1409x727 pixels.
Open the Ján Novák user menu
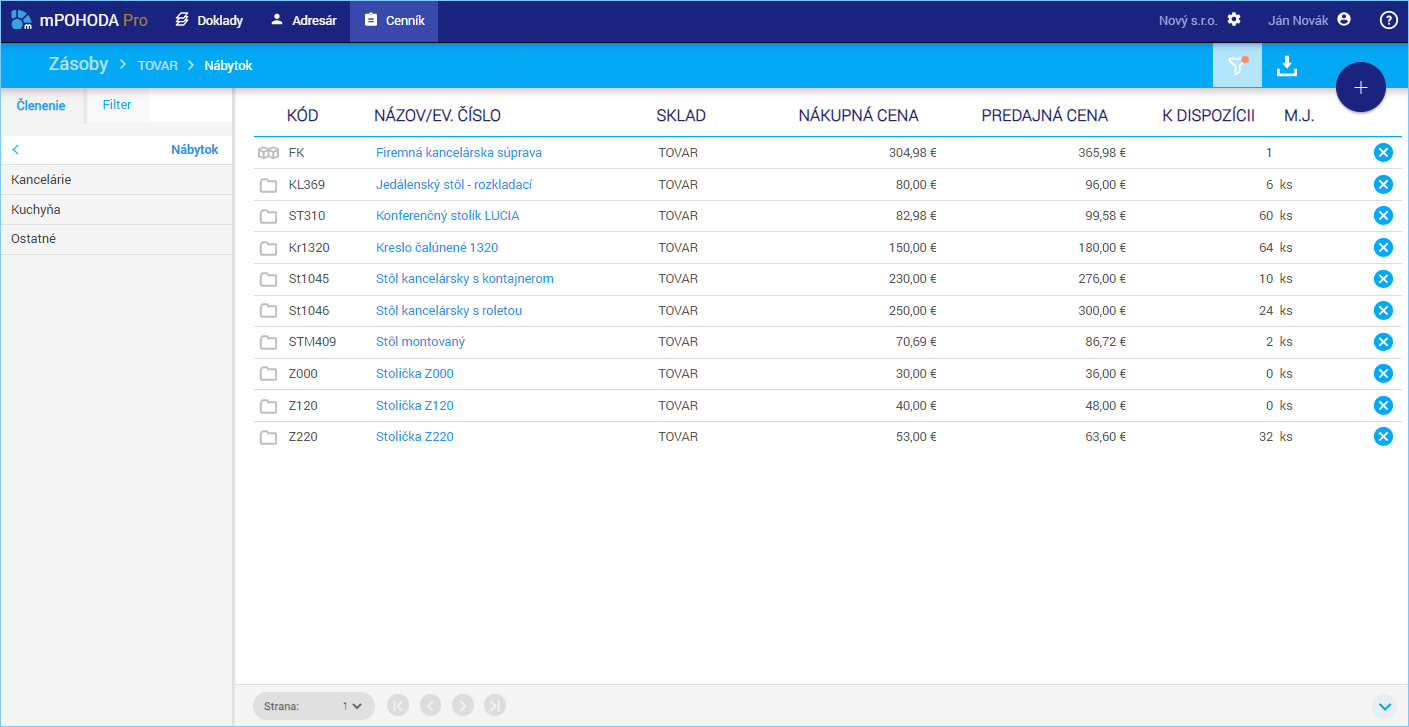tap(1309, 20)
